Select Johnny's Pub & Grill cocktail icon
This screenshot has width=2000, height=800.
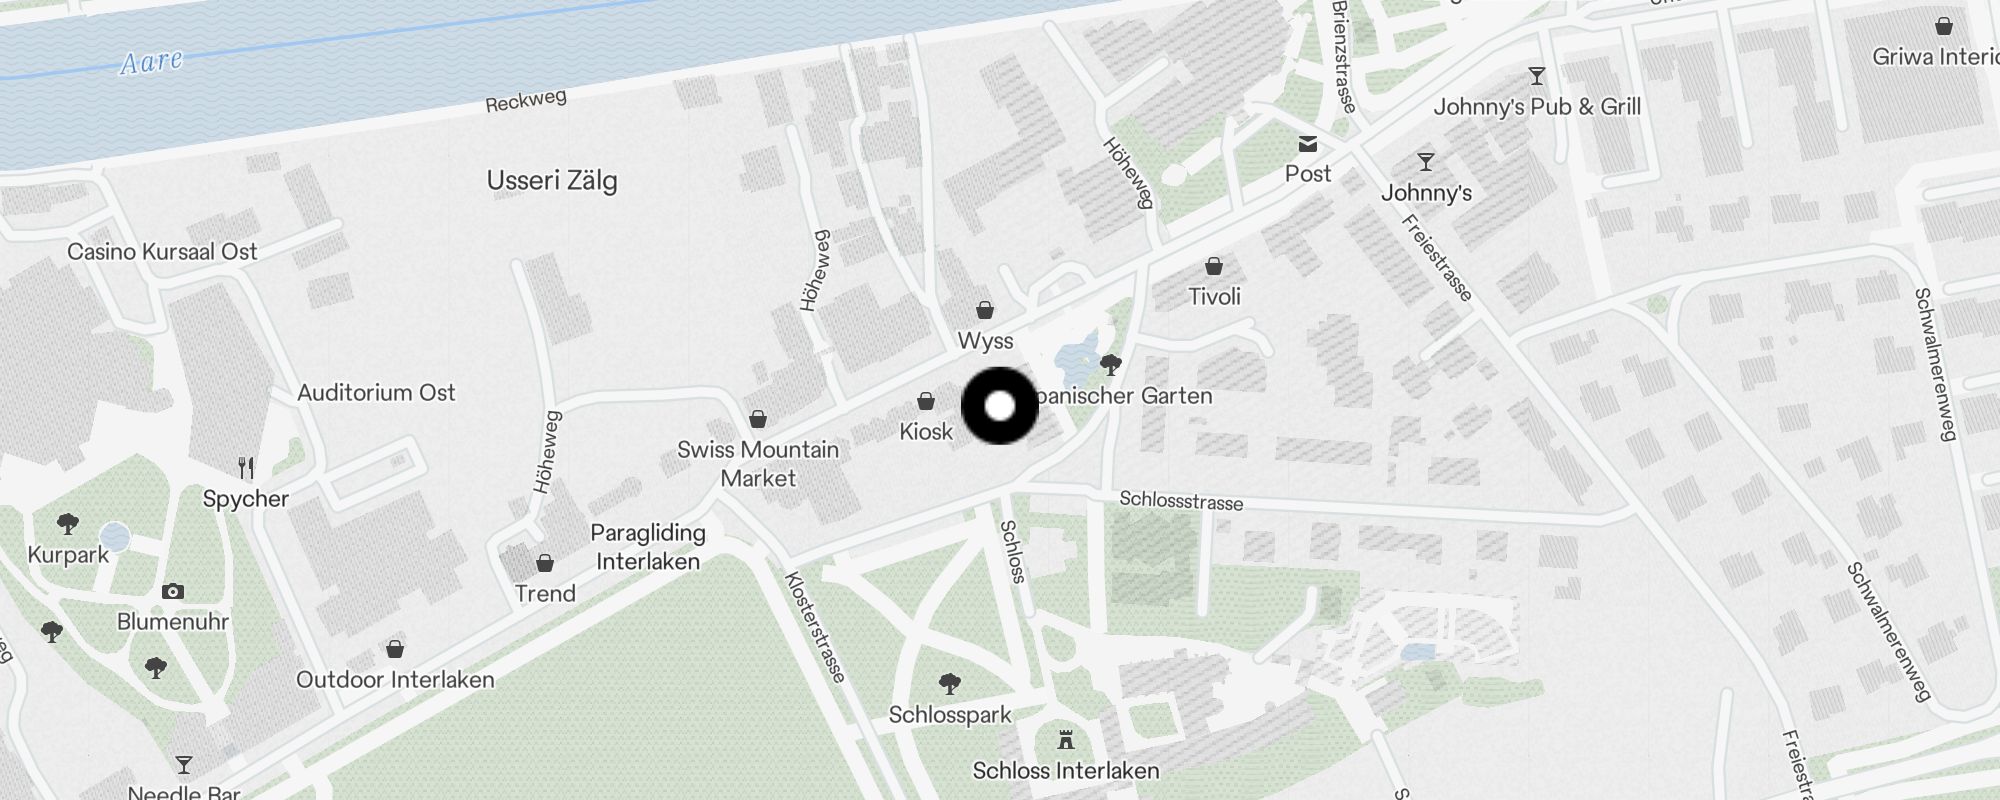[x=1537, y=76]
